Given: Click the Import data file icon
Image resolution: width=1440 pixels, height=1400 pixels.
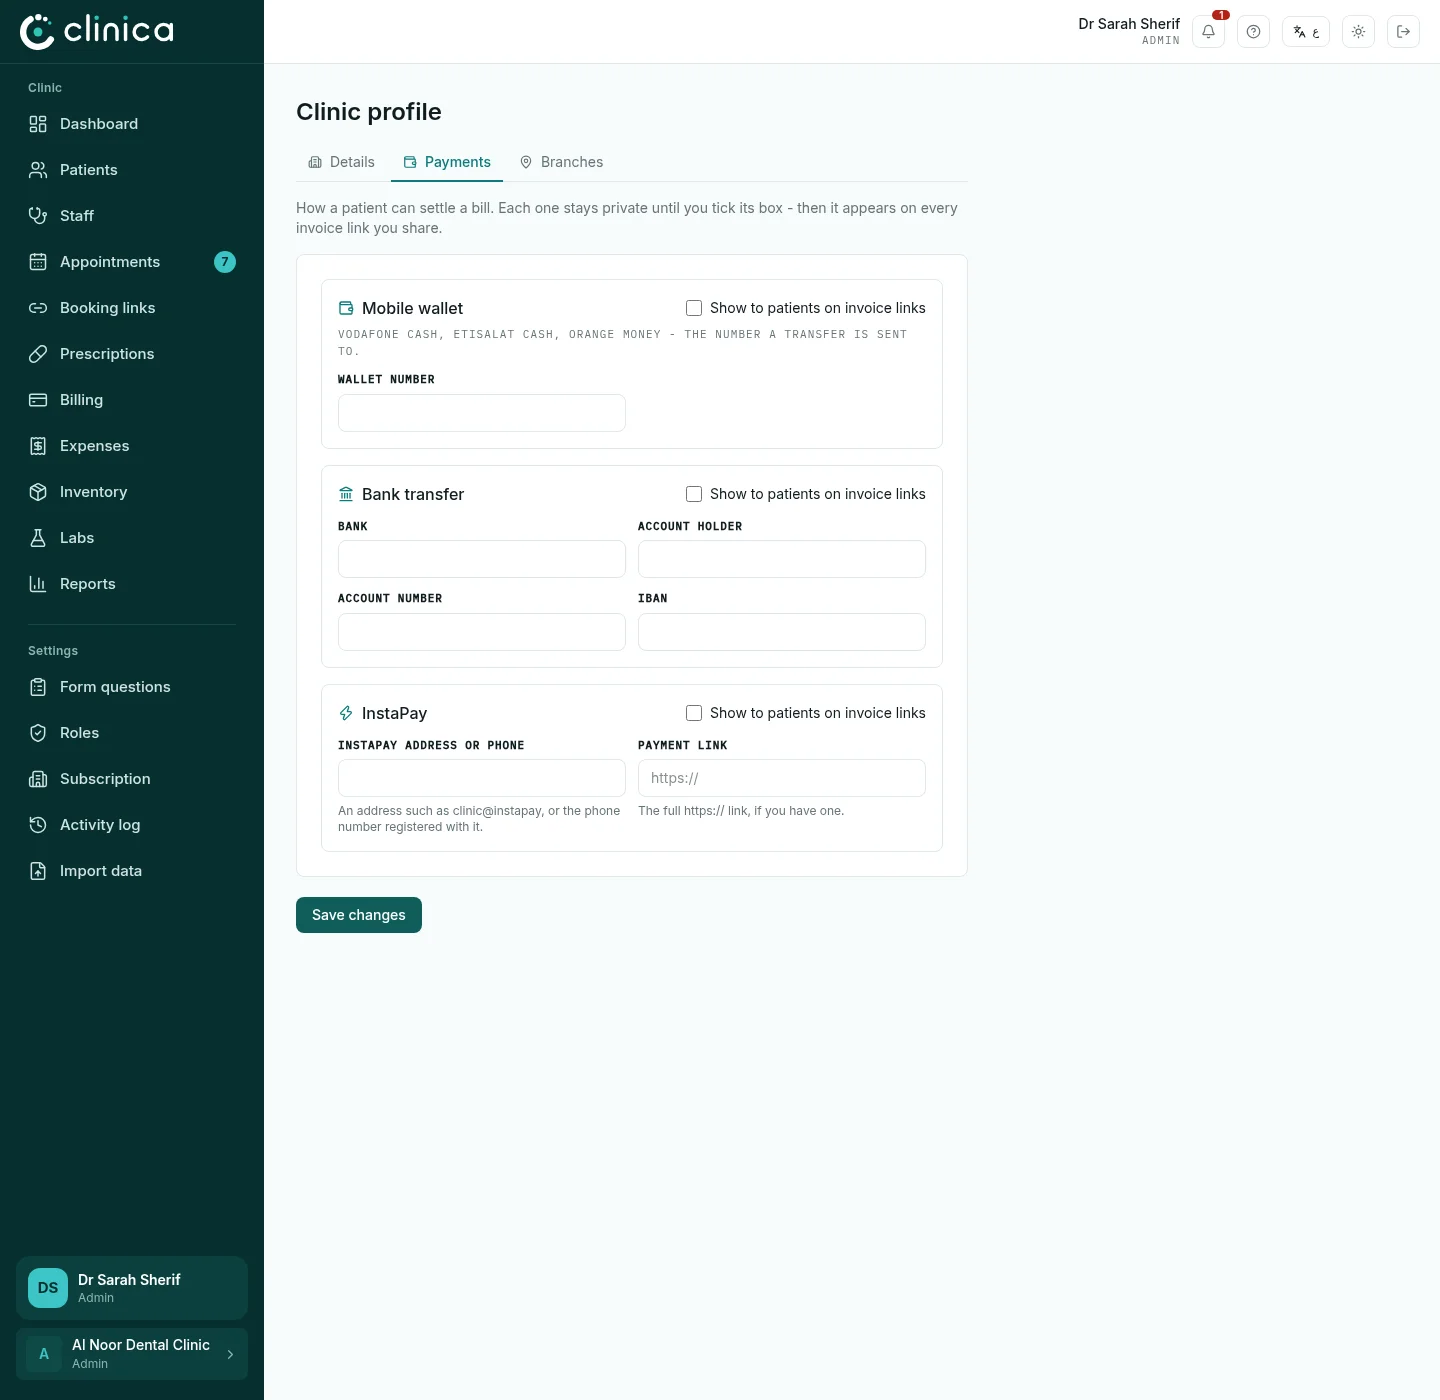Looking at the screenshot, I should 38,871.
